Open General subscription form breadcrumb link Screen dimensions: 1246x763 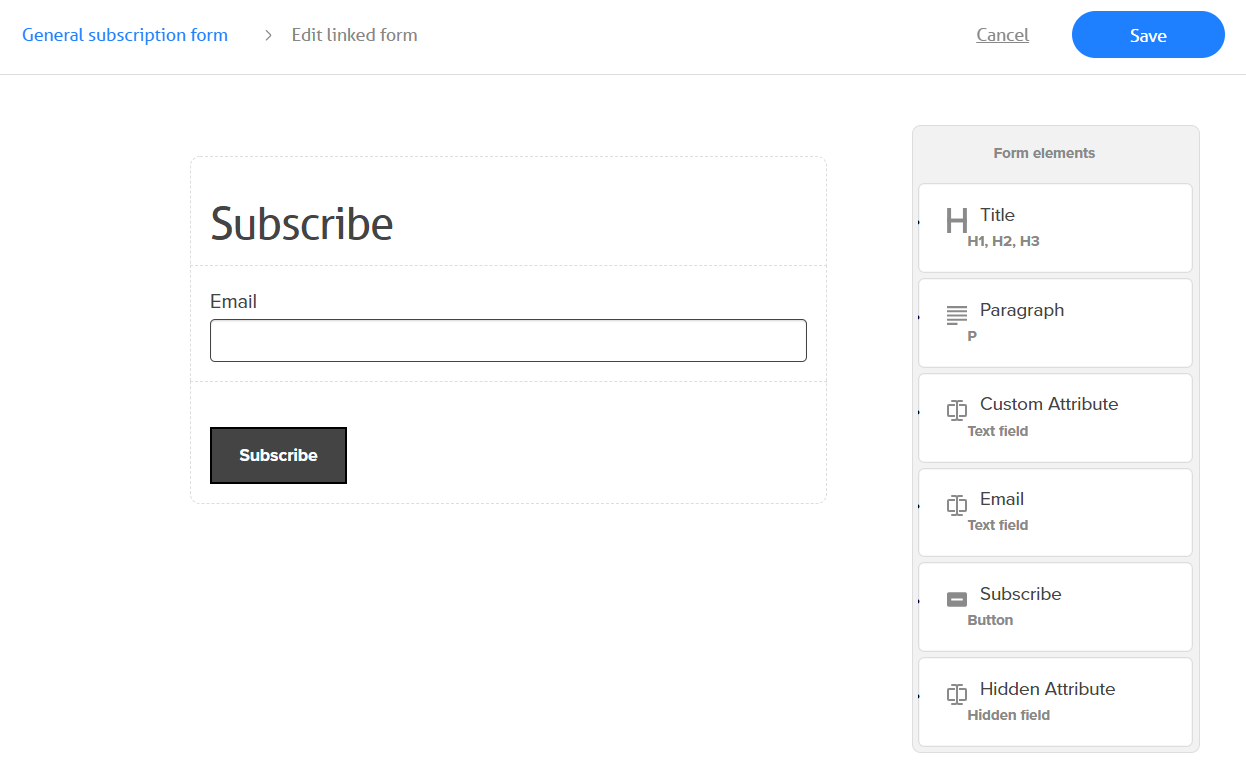pyautogui.click(x=125, y=35)
